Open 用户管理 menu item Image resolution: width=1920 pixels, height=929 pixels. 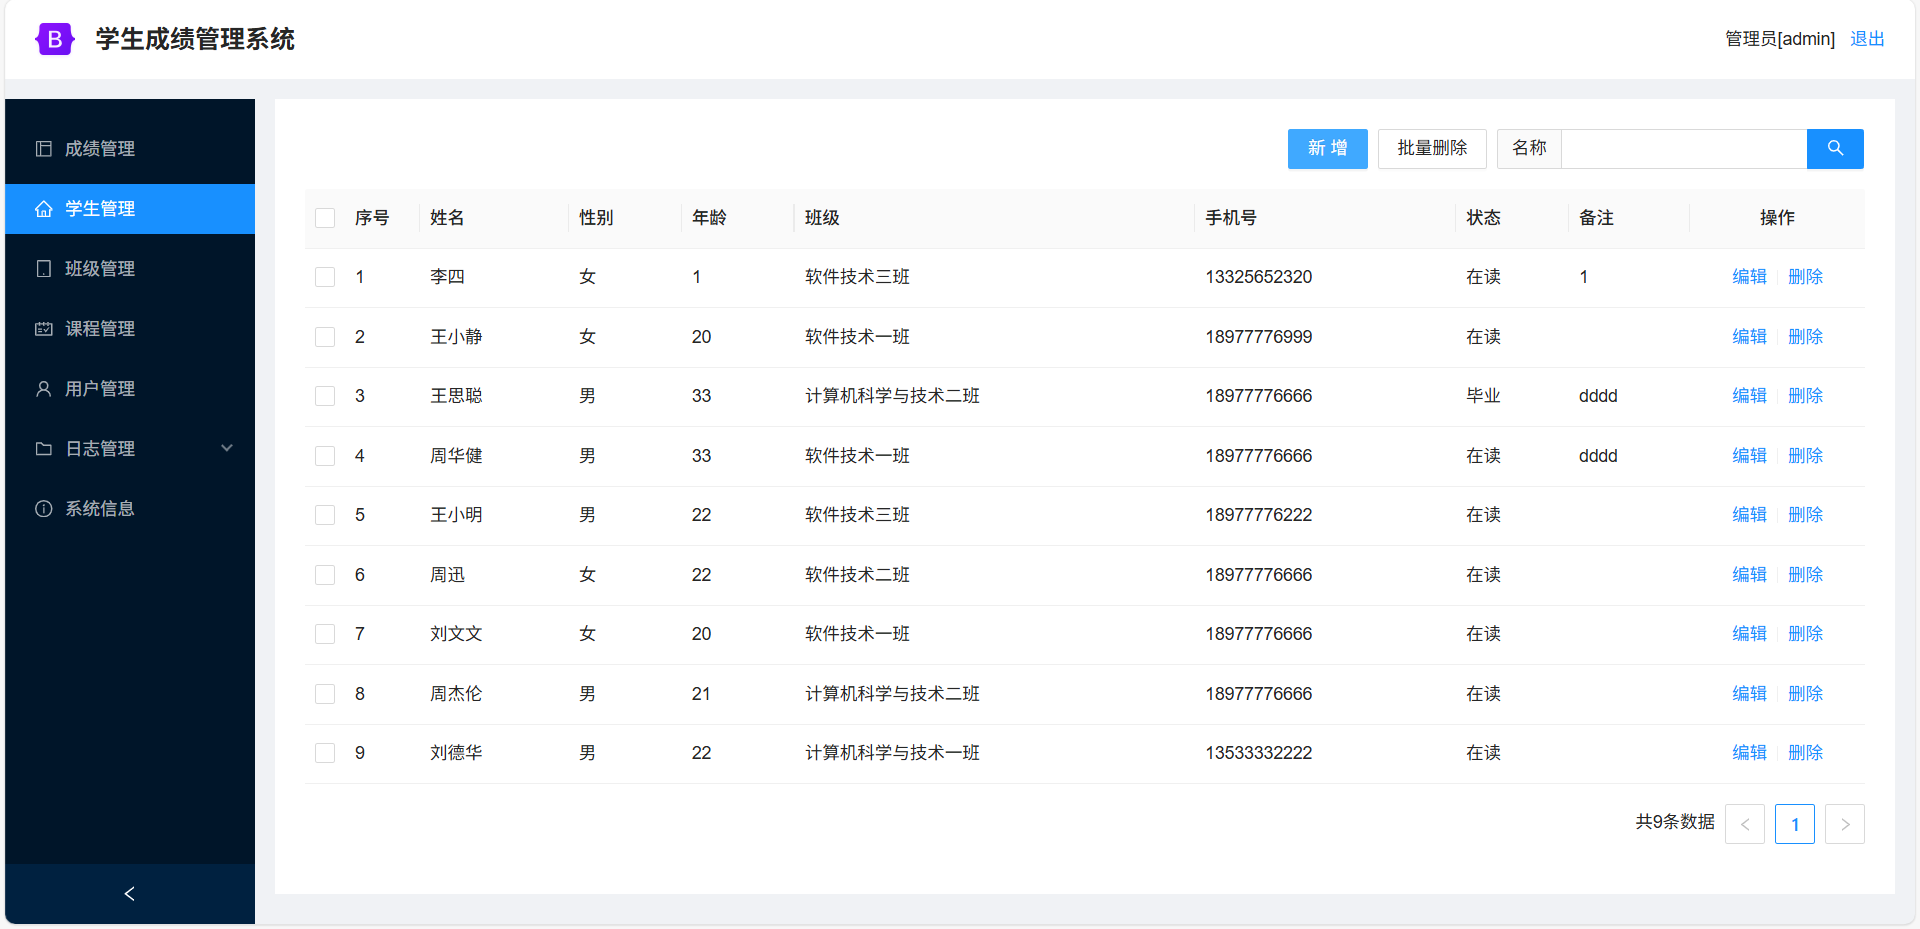pyautogui.click(x=130, y=388)
